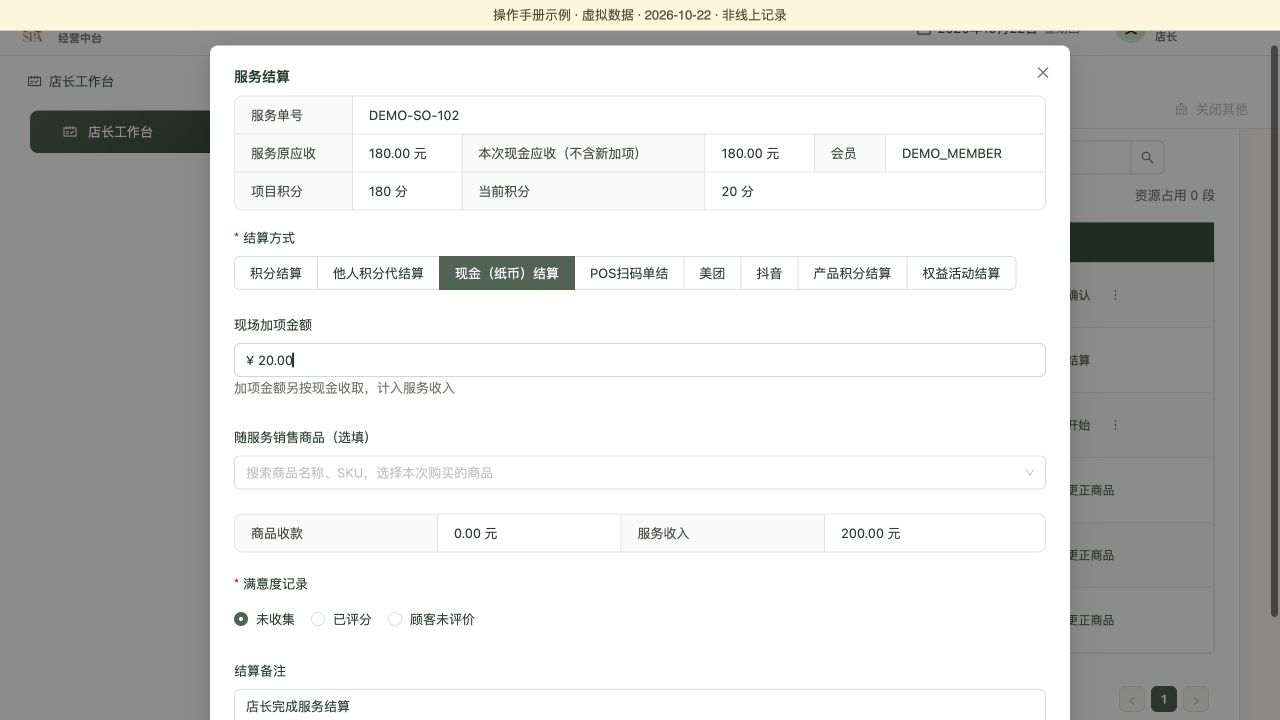Select the 未收集 satisfaction radio option
Image resolution: width=1280 pixels, height=720 pixels.
(241, 619)
